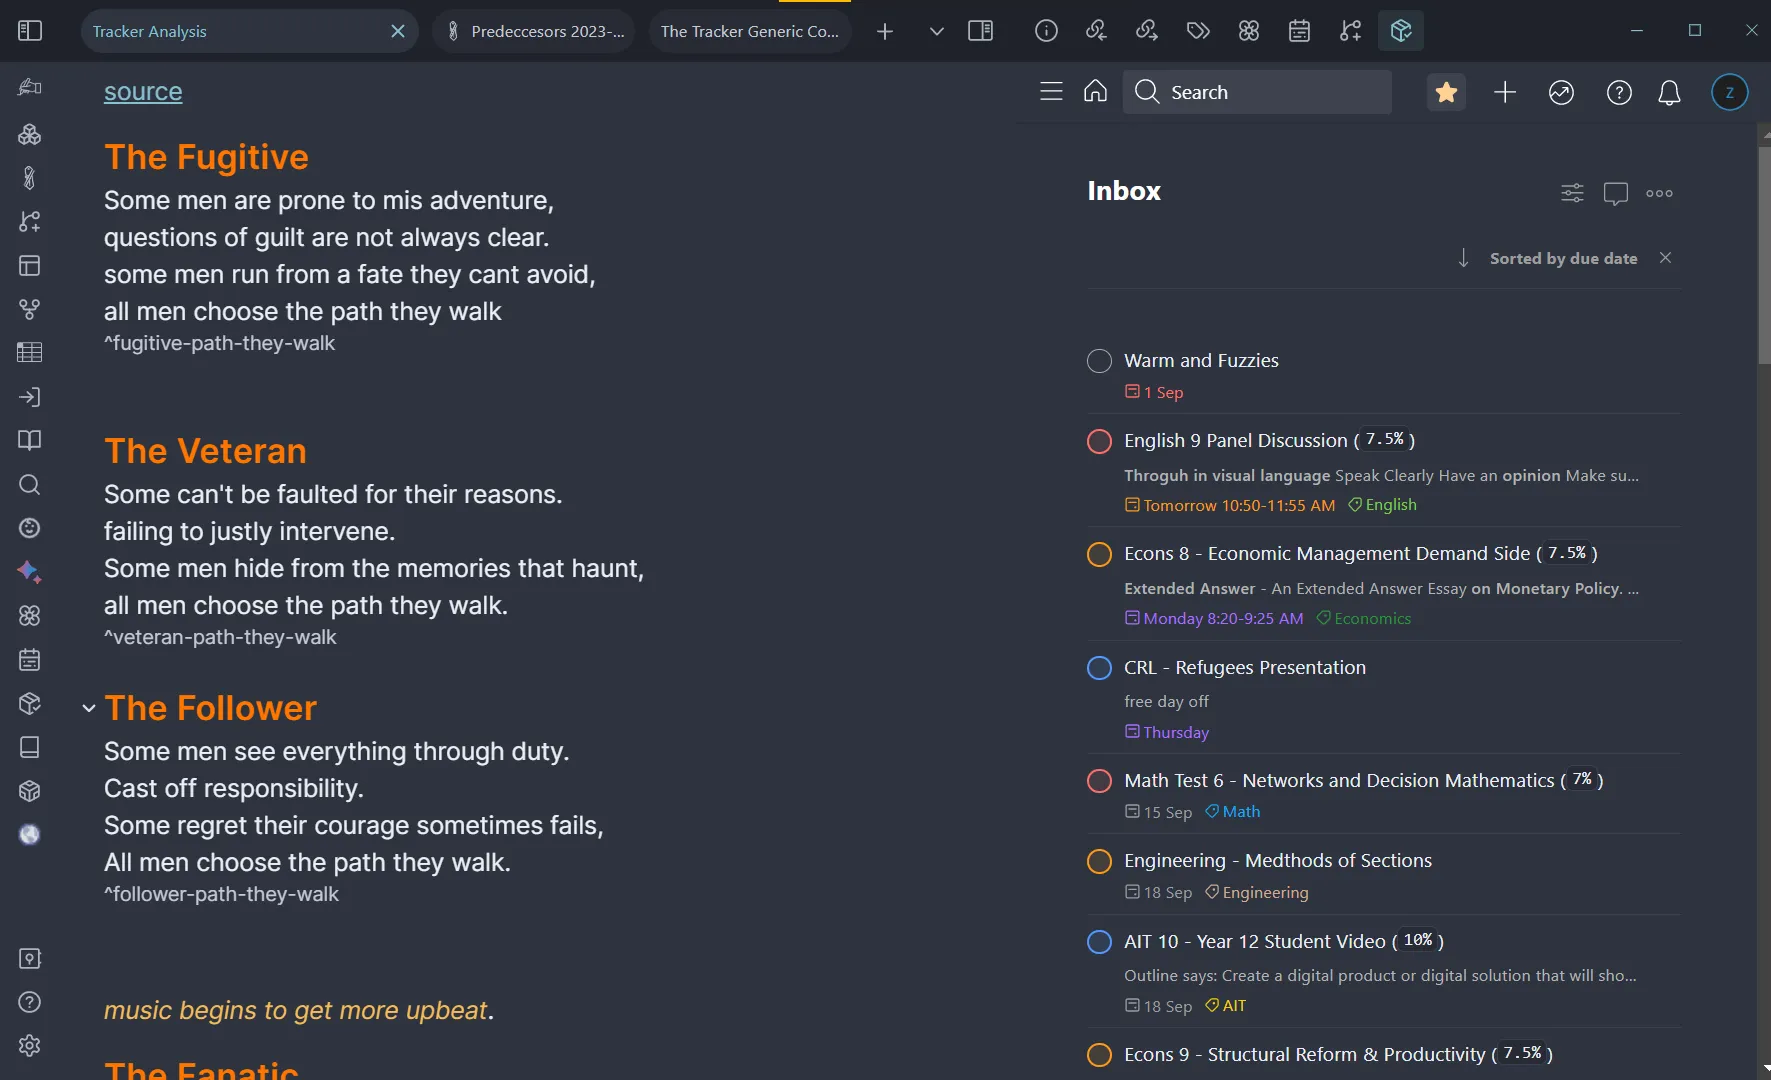Click Sorted by due date label
The image size is (1771, 1080).
(1563, 258)
